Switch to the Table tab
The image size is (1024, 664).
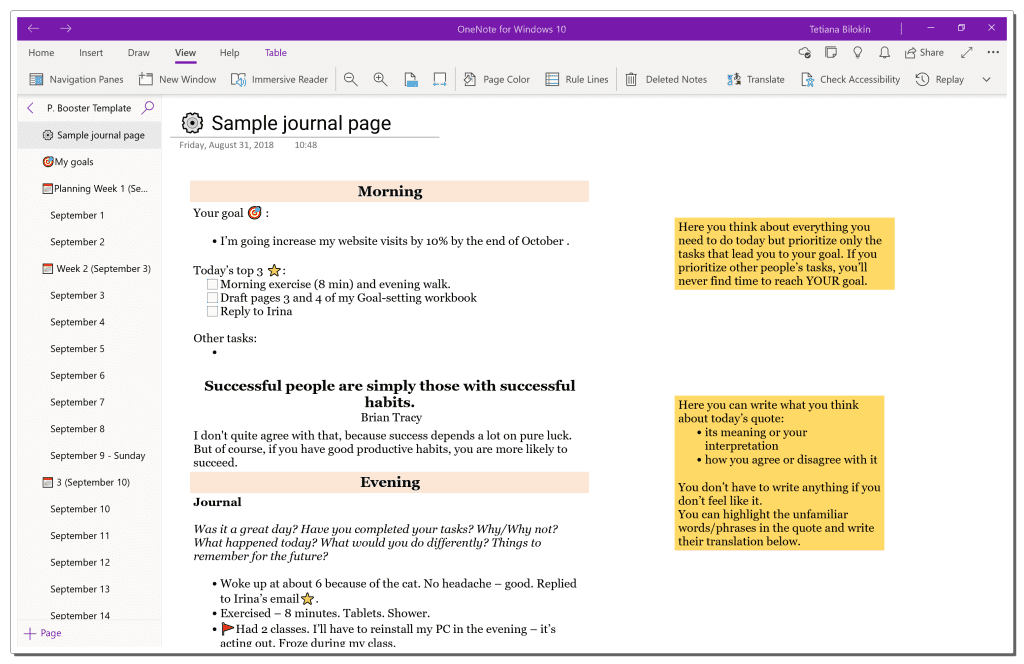(276, 52)
